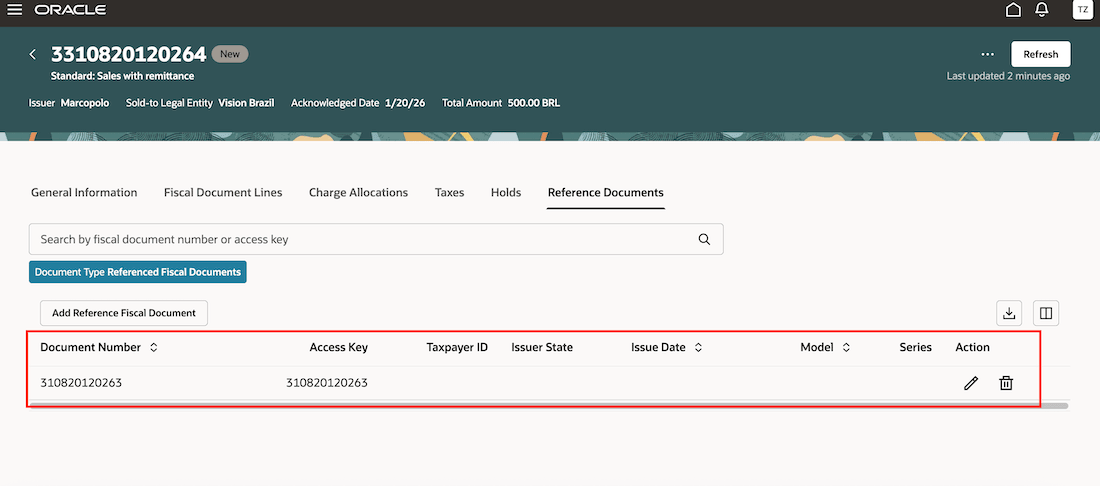This screenshot has height=486, width=1100.
Task: Open the column layout settings icon
Action: tap(1045, 313)
